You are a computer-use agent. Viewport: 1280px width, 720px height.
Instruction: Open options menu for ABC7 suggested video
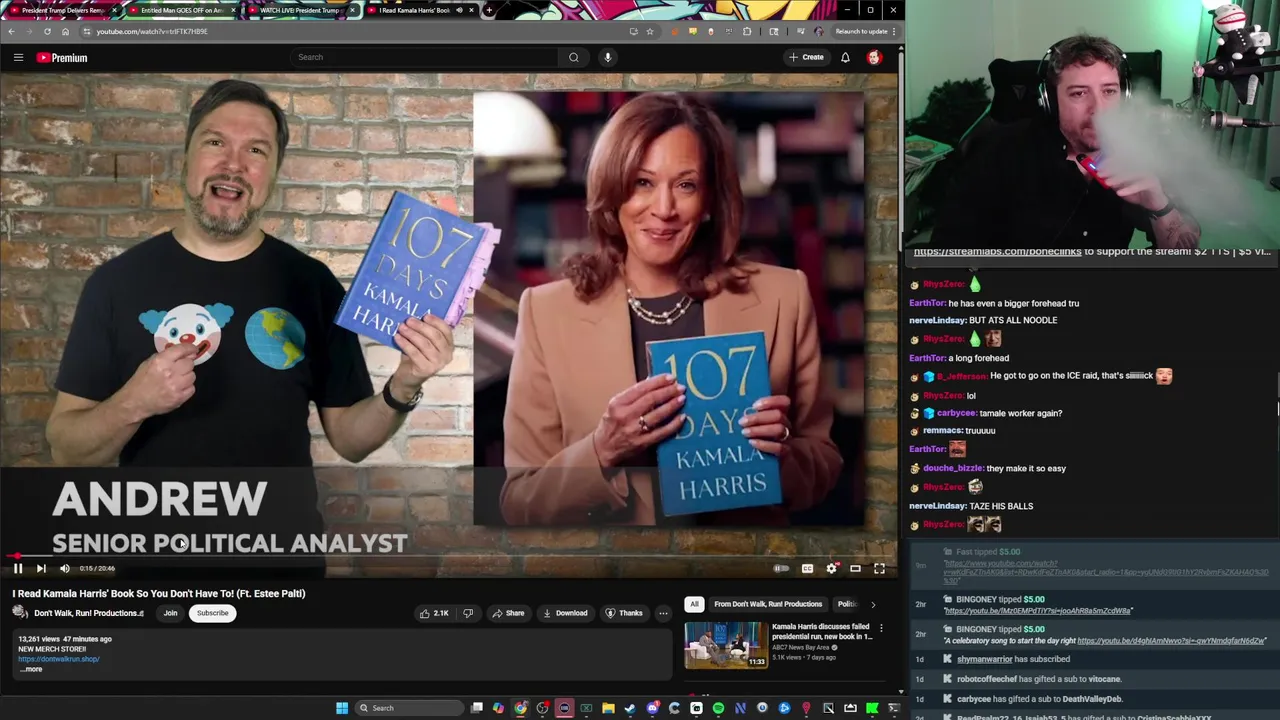tap(881, 628)
